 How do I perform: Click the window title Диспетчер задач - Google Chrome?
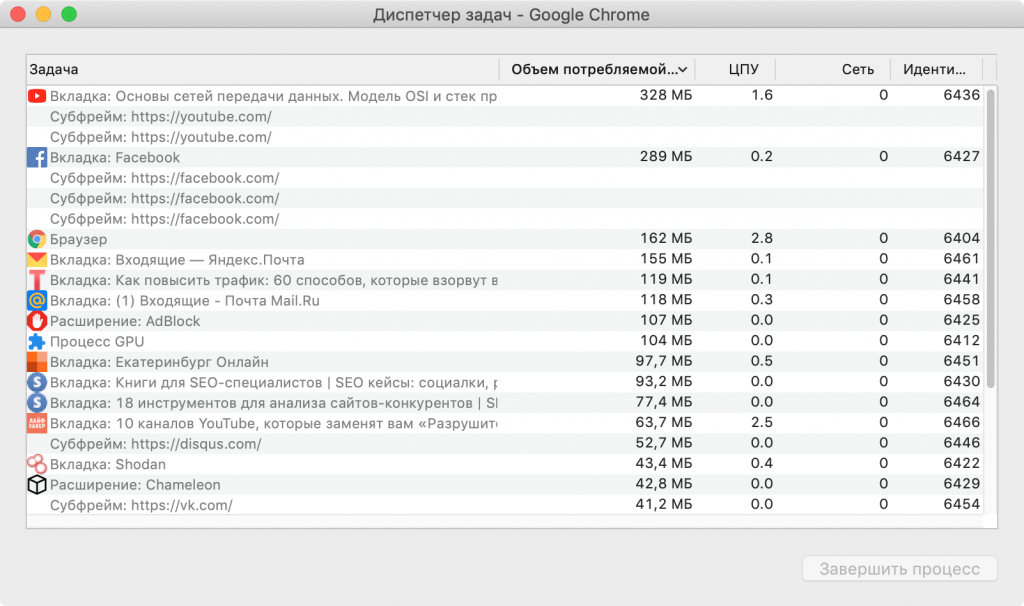coord(511,15)
